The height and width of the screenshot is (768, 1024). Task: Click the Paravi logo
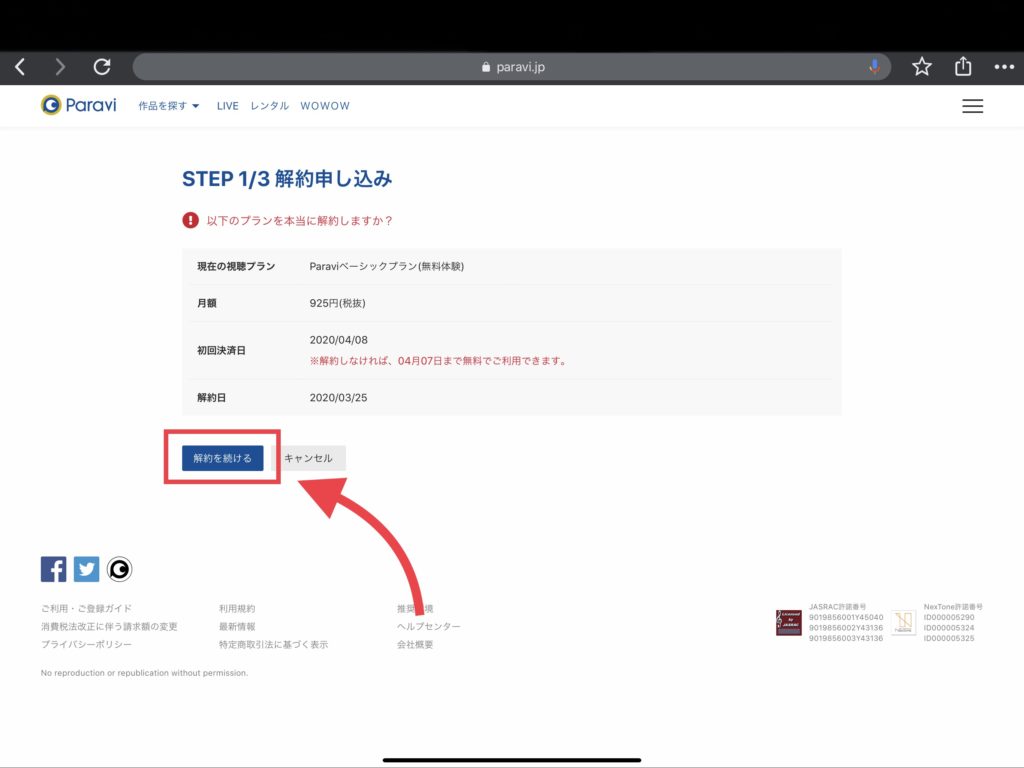click(78, 105)
